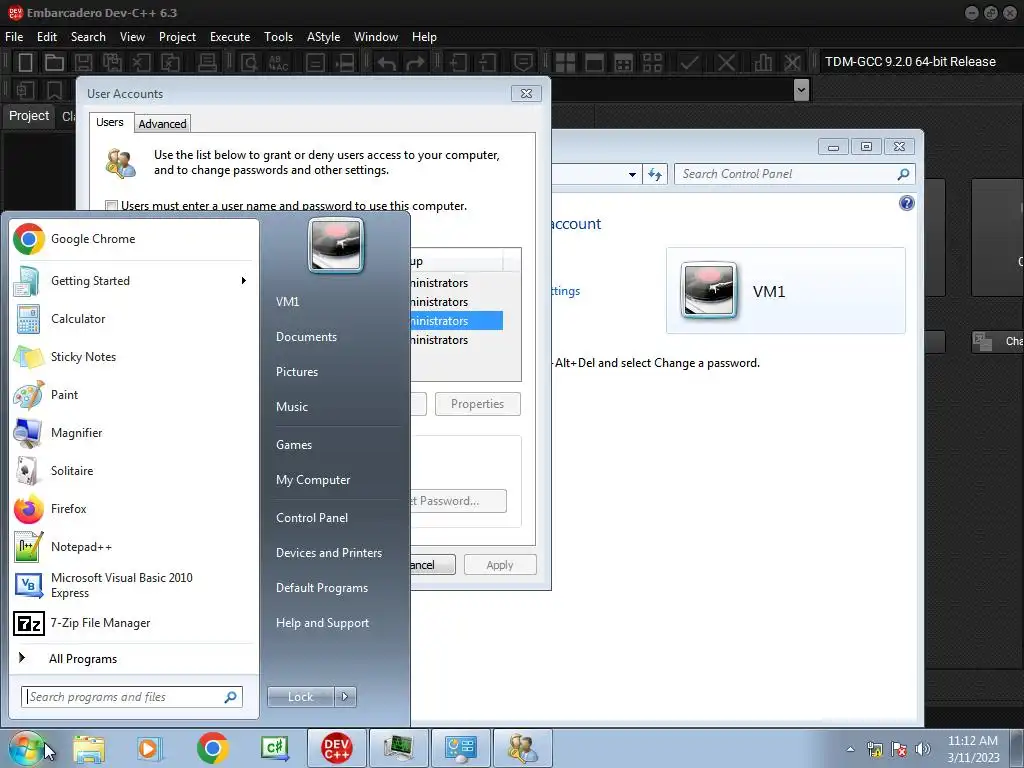Click the Stop Execution X icon
This screenshot has height=768, width=1024.
coord(726,63)
